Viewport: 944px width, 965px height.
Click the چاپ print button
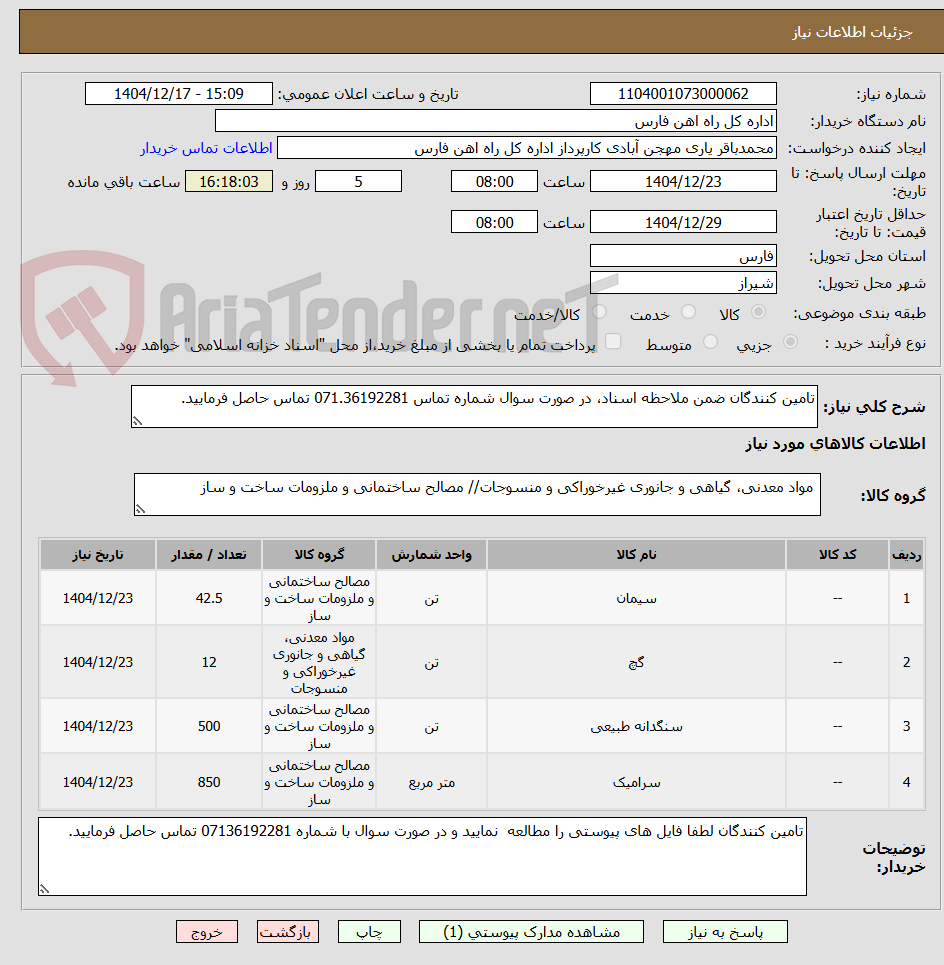point(369,932)
